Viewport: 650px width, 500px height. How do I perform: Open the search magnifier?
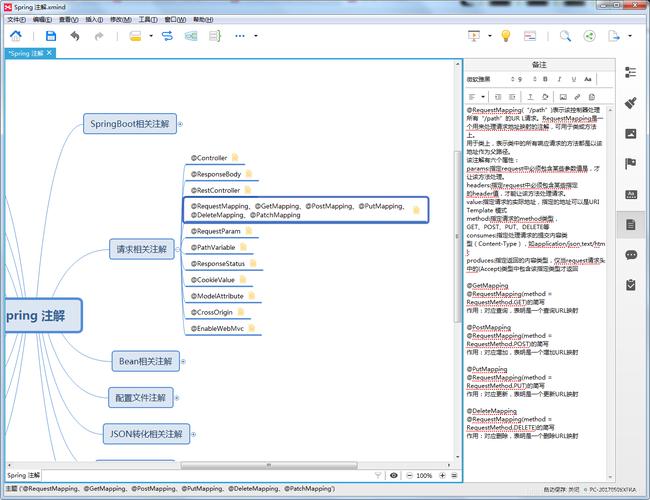pyautogui.click(x=565, y=36)
